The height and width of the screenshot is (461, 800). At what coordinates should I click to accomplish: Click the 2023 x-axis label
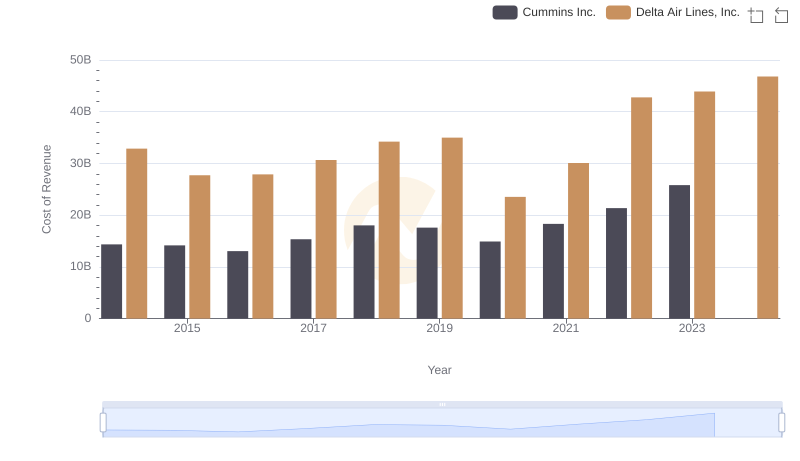coord(692,328)
